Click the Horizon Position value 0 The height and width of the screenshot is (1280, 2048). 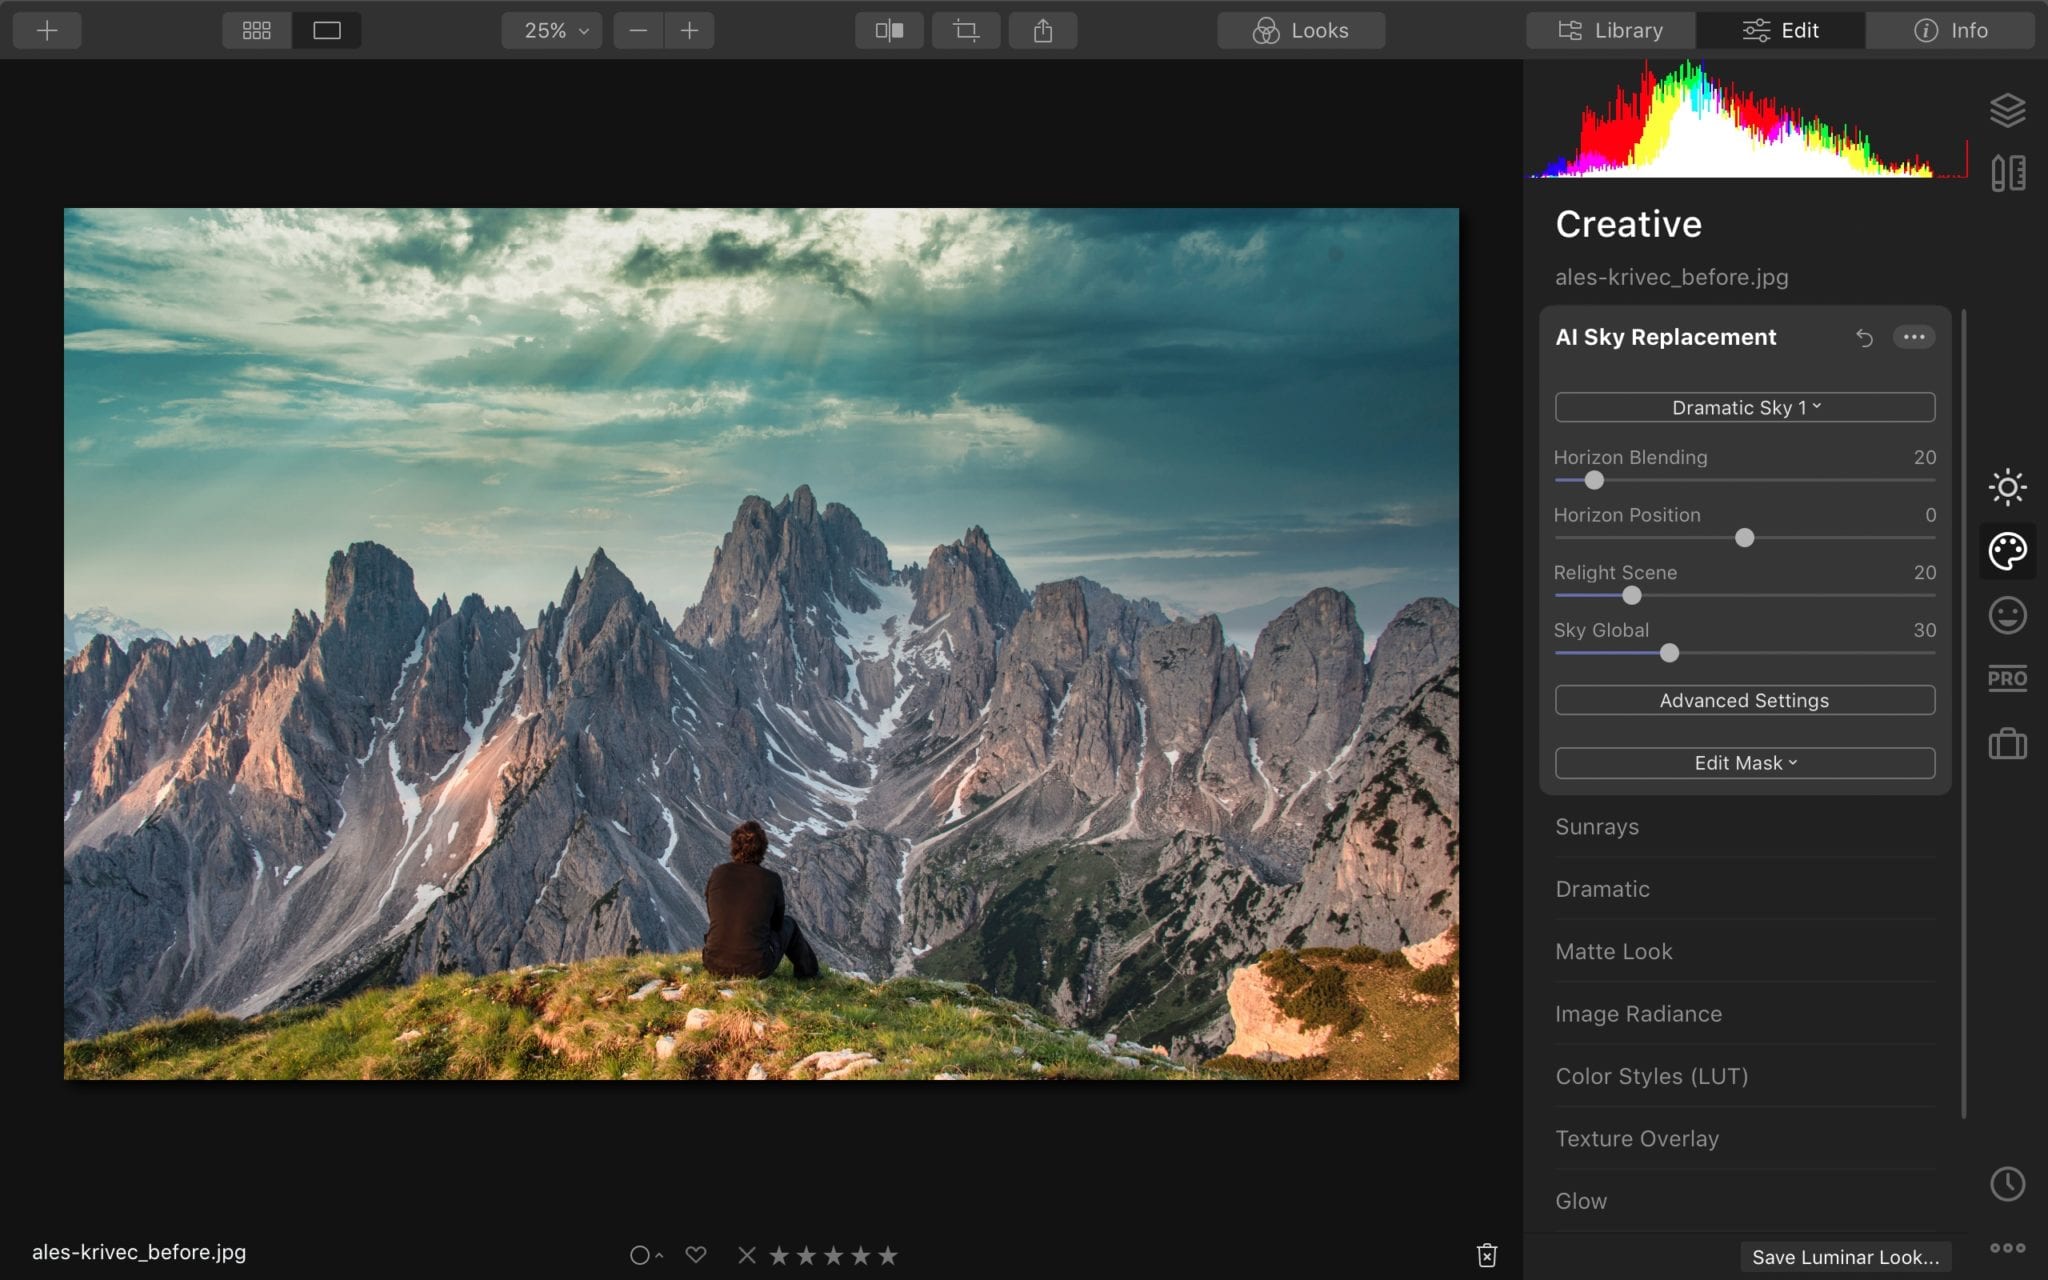[x=1931, y=515]
